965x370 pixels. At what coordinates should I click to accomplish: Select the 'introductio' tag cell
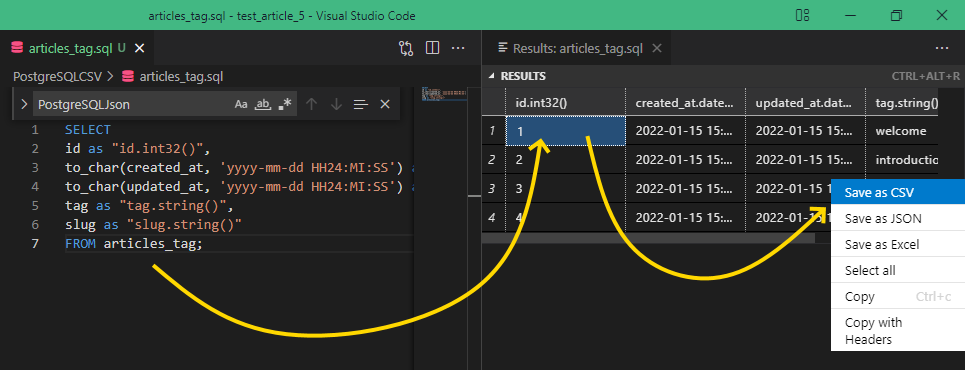pos(902,159)
